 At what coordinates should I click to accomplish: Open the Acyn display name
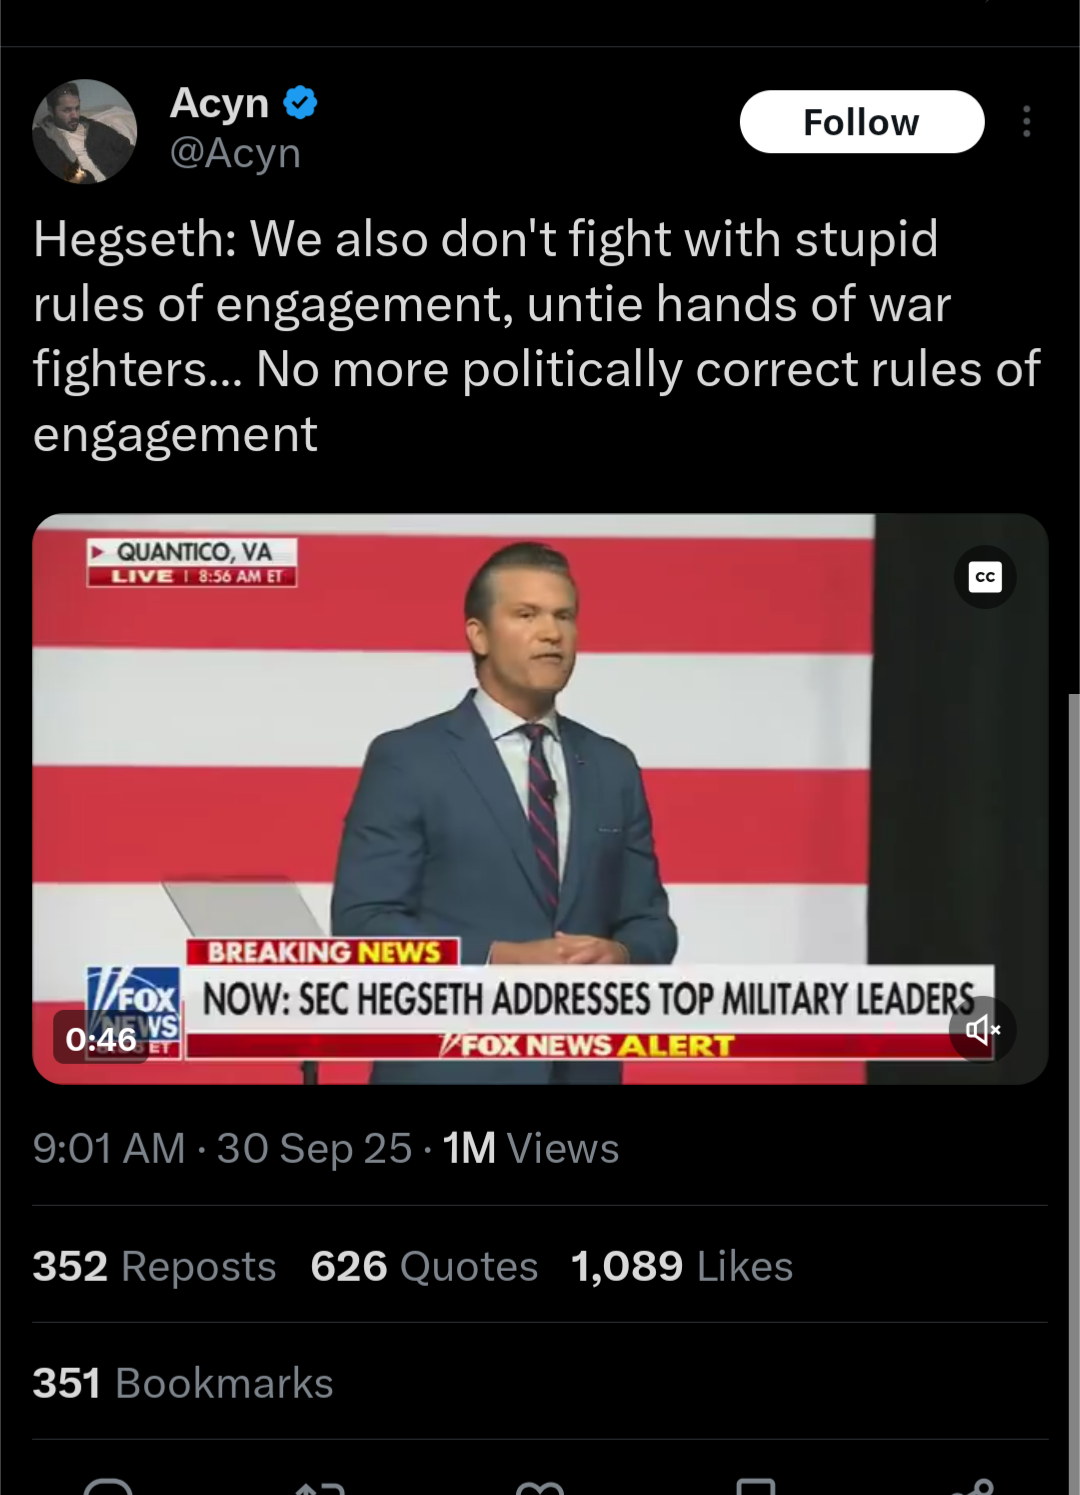219,103
